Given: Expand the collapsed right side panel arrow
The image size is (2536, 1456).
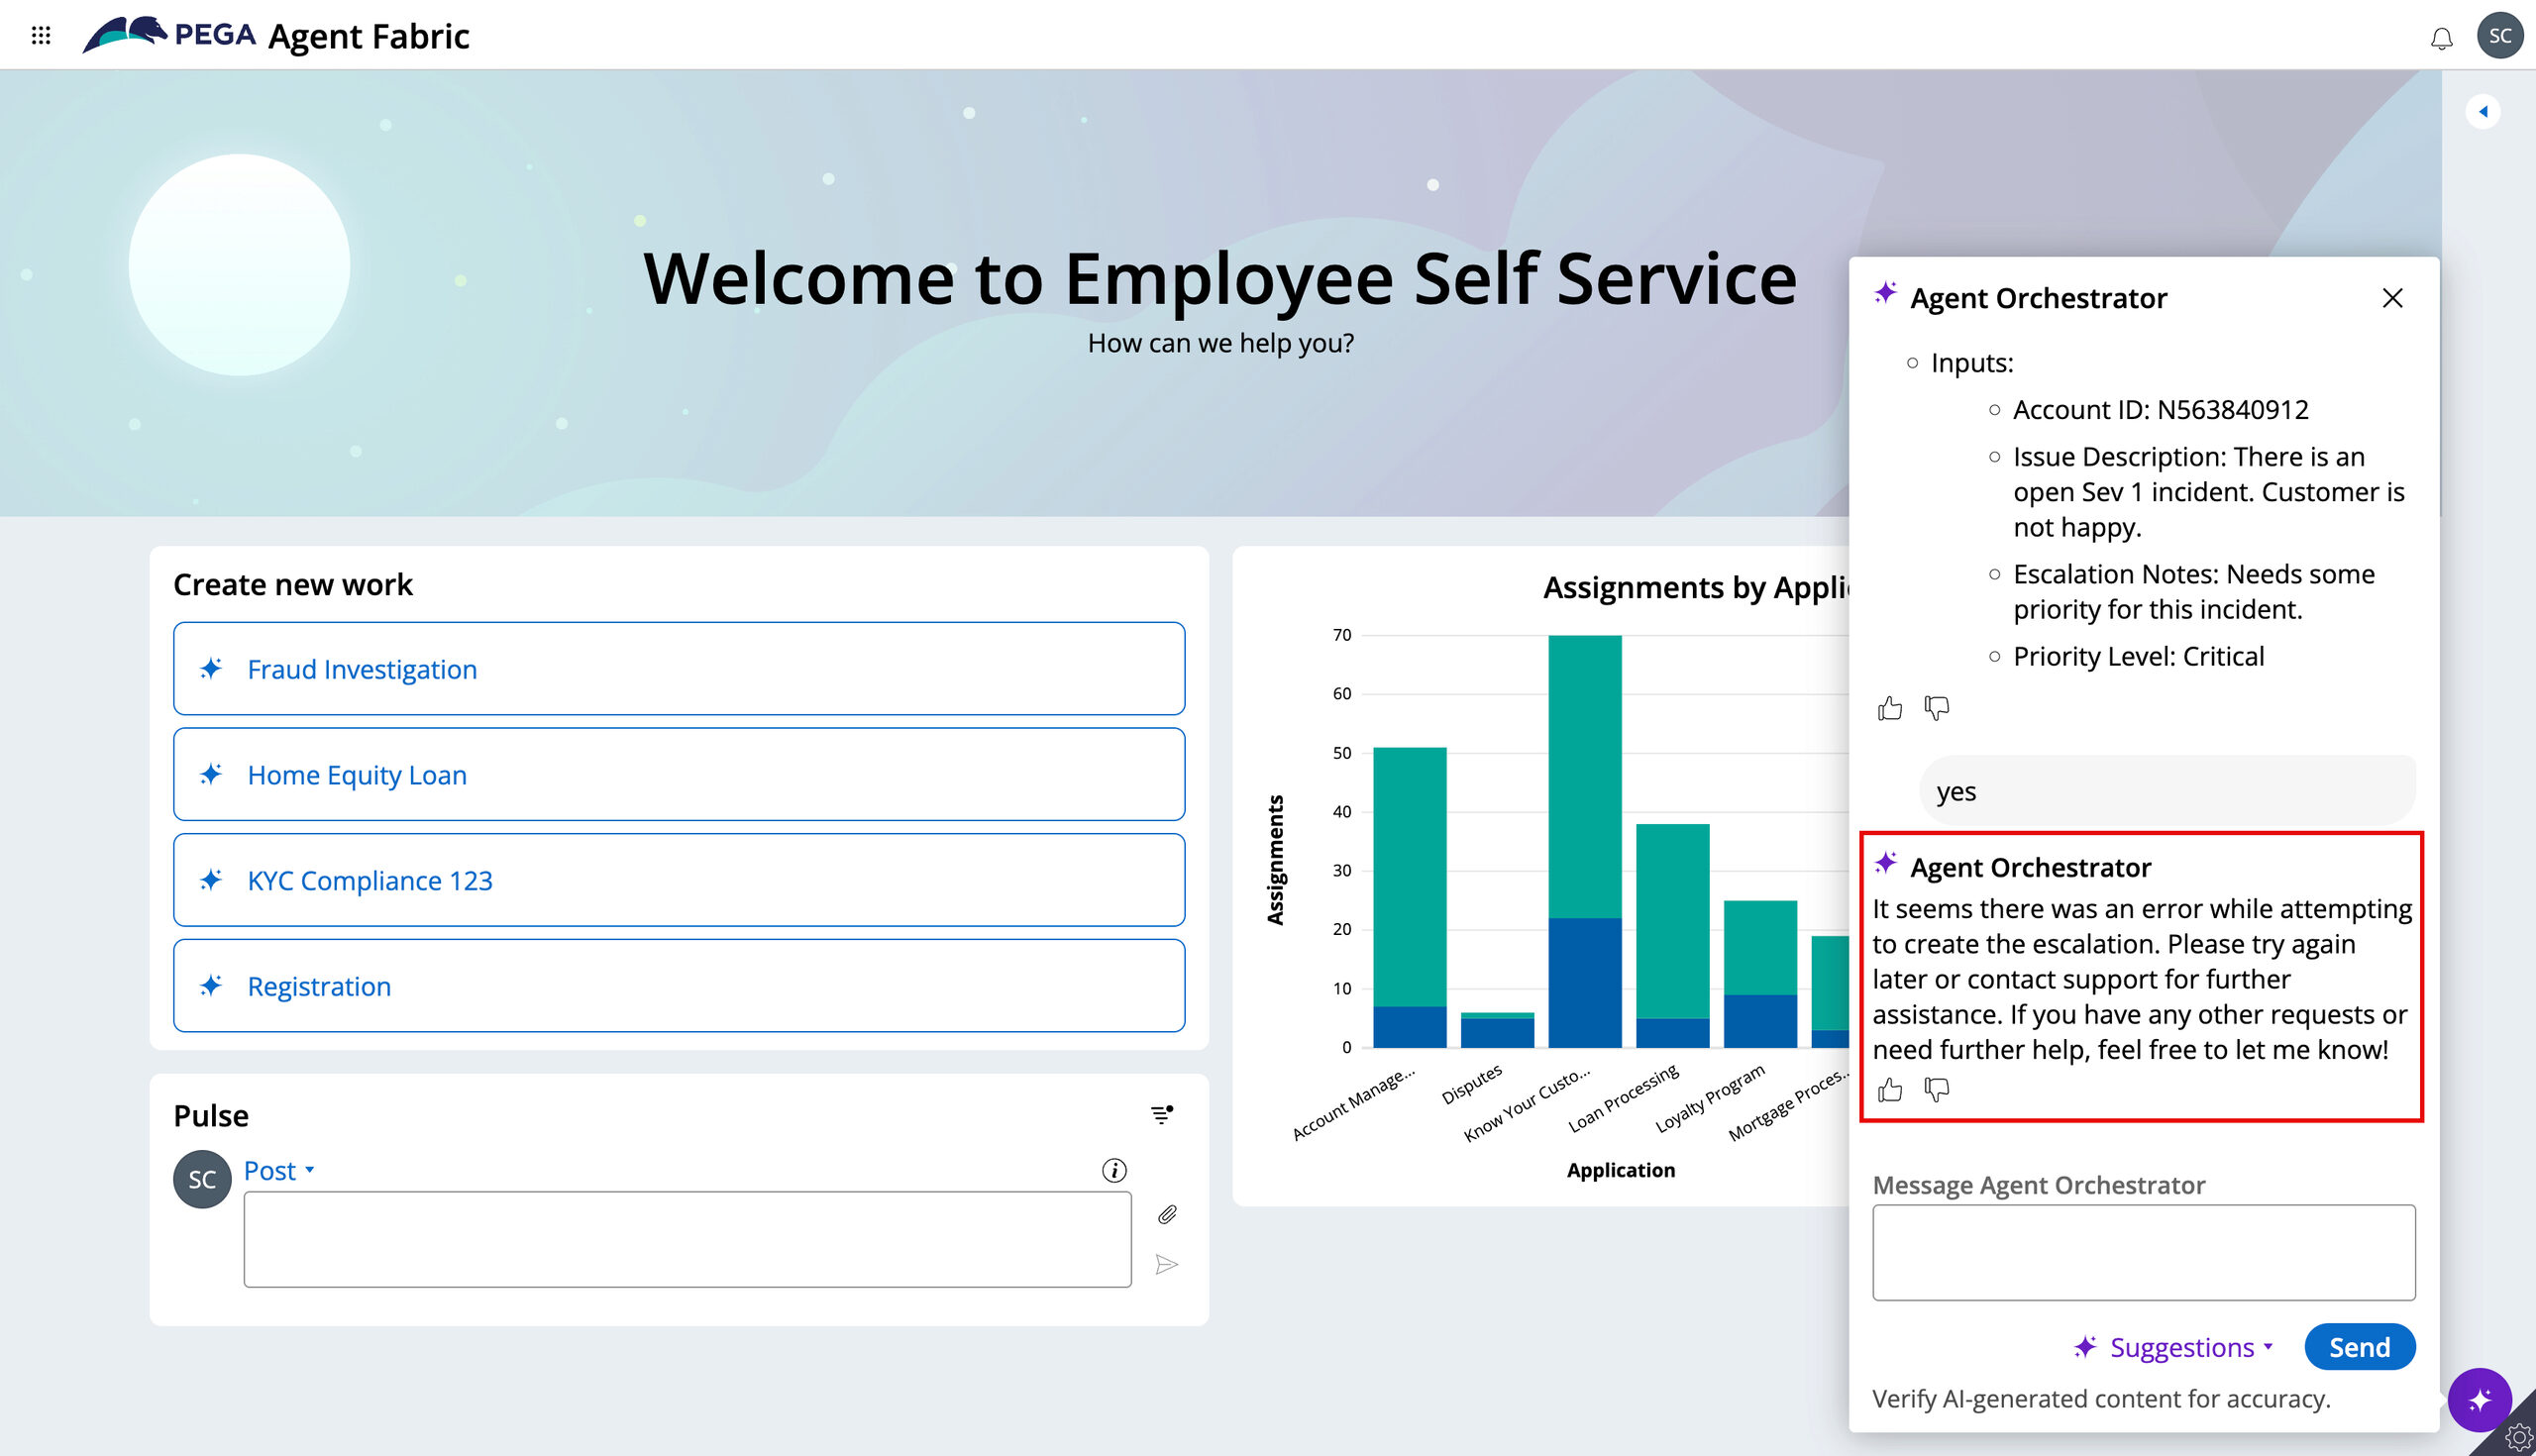Looking at the screenshot, I should [x=2483, y=111].
